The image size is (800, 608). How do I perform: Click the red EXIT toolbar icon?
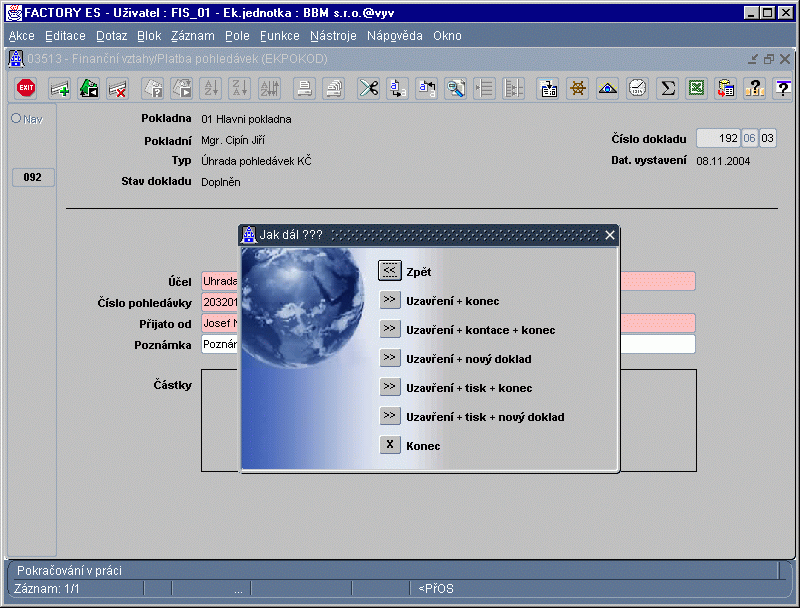click(26, 88)
